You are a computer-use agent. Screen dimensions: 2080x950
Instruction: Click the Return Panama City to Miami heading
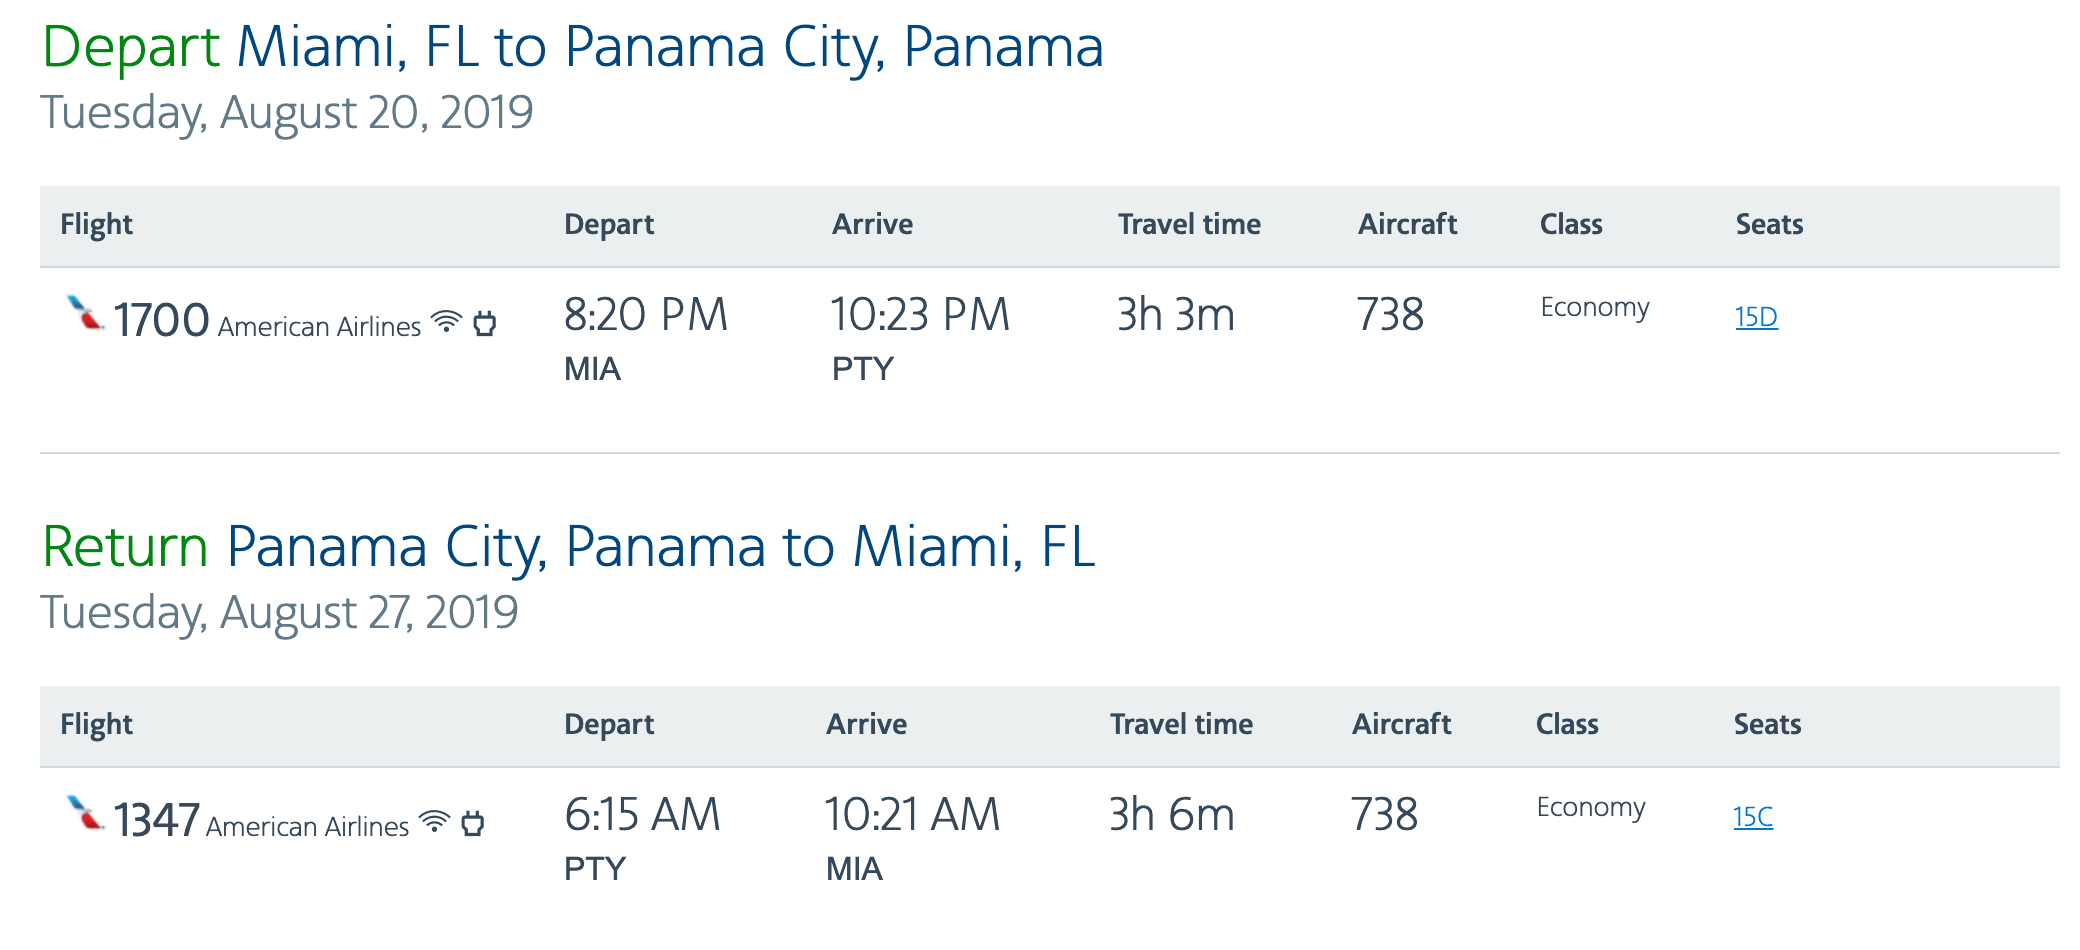pyautogui.click(x=568, y=547)
